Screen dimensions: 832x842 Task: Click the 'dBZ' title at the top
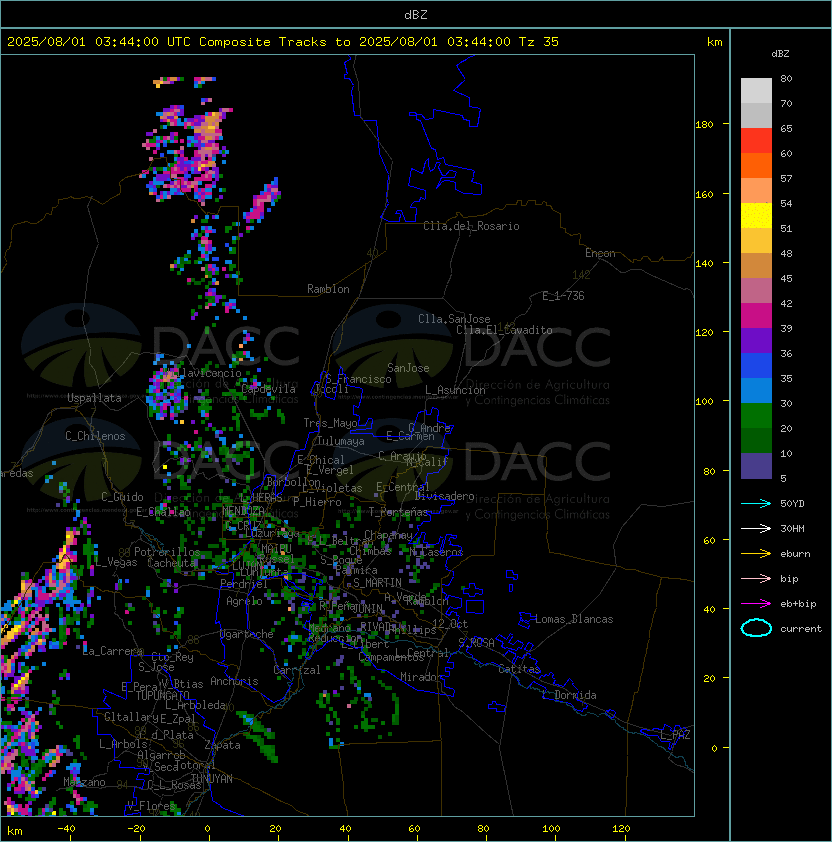pyautogui.click(x=416, y=14)
